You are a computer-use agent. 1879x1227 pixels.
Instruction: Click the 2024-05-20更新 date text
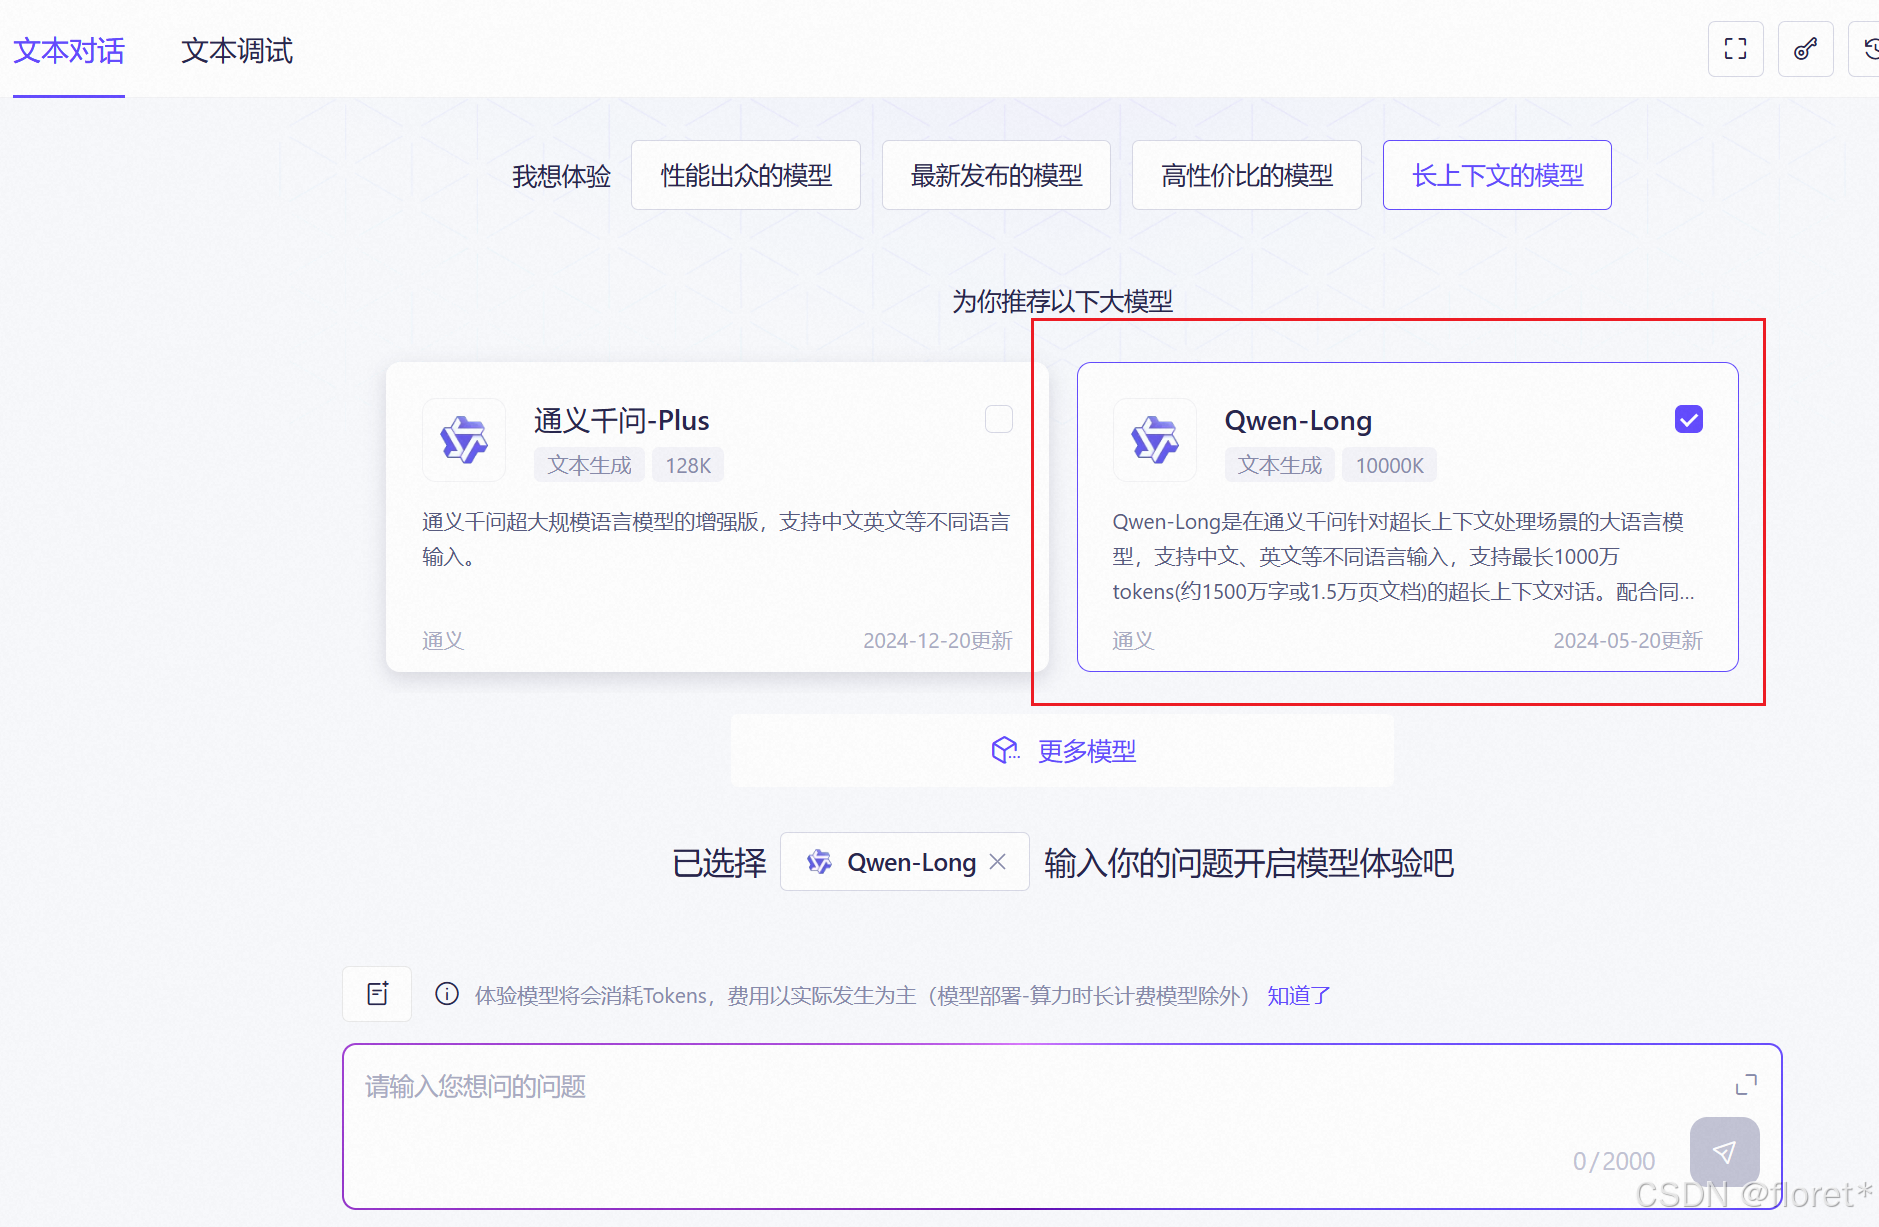pos(1628,640)
